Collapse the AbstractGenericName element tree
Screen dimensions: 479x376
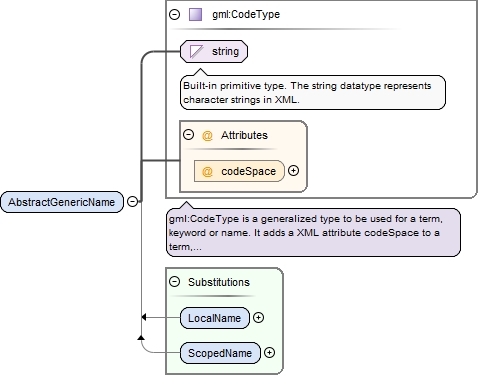[133, 202]
